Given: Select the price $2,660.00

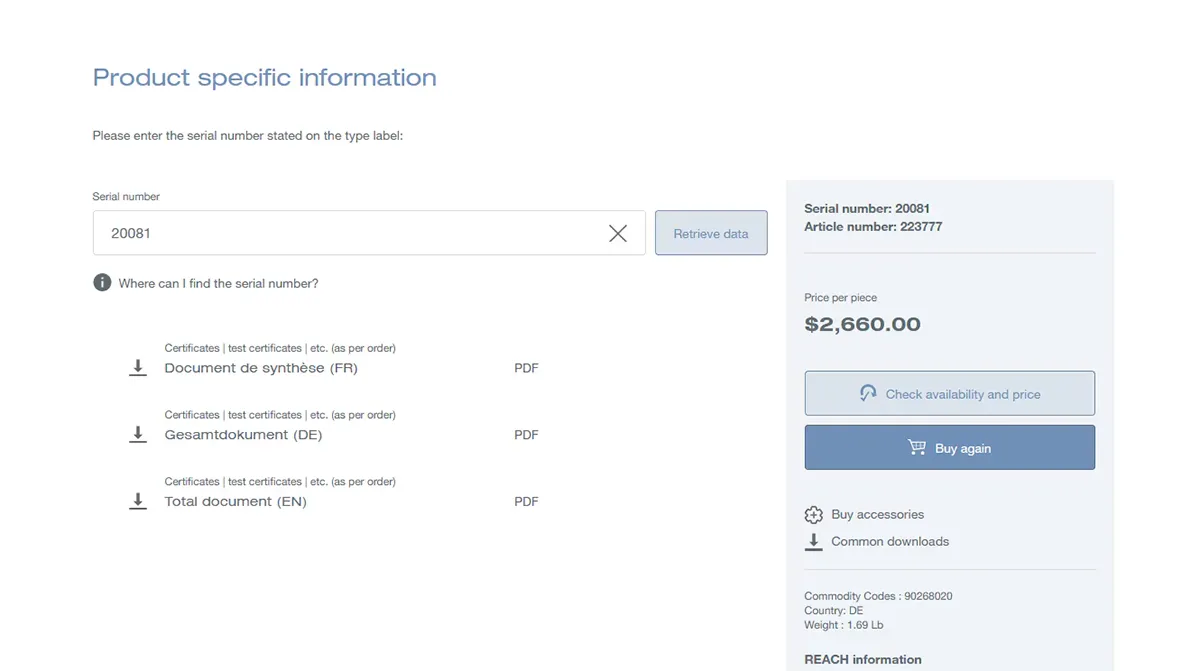Looking at the screenshot, I should [x=862, y=324].
